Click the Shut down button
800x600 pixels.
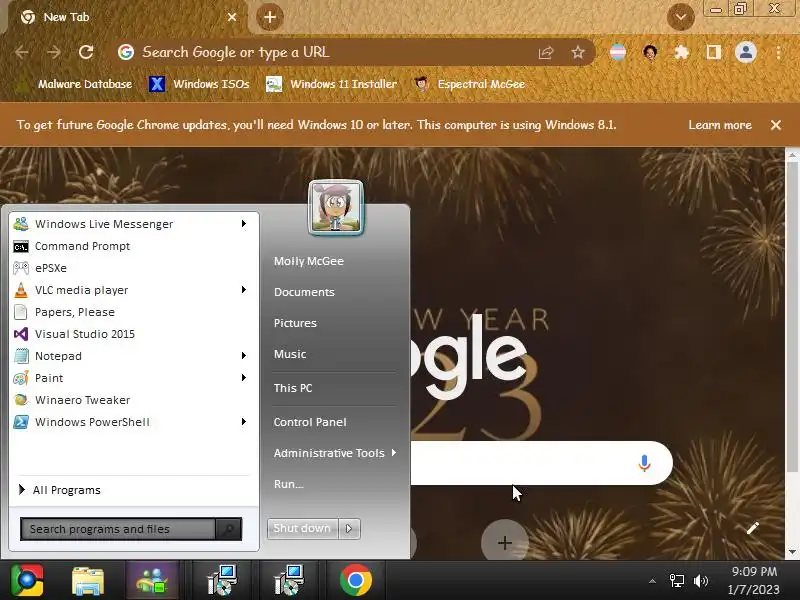click(x=303, y=528)
